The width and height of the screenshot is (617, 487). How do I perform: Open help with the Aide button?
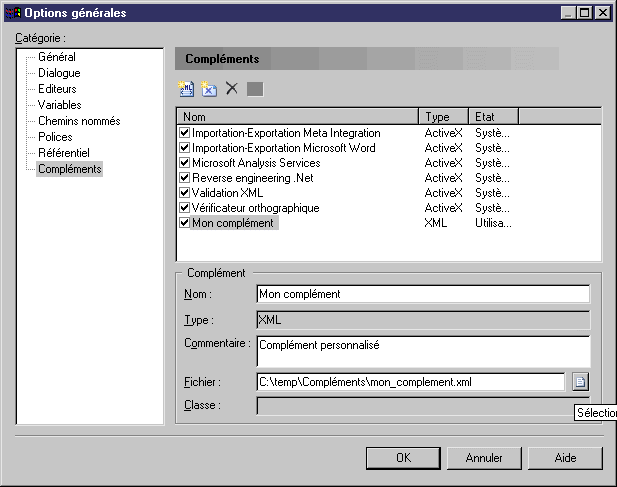(x=566, y=458)
